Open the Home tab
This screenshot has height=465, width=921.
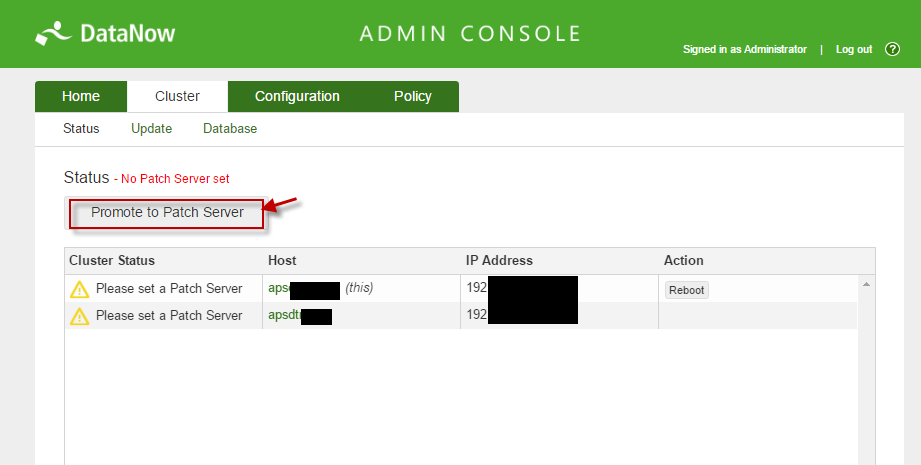[x=81, y=96]
